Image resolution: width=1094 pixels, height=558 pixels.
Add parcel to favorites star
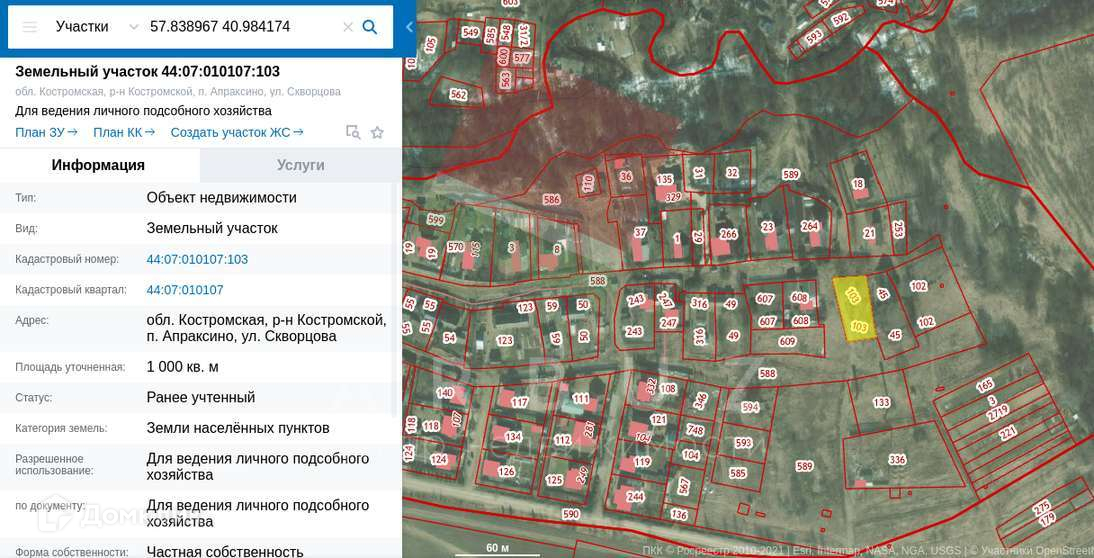tap(377, 133)
